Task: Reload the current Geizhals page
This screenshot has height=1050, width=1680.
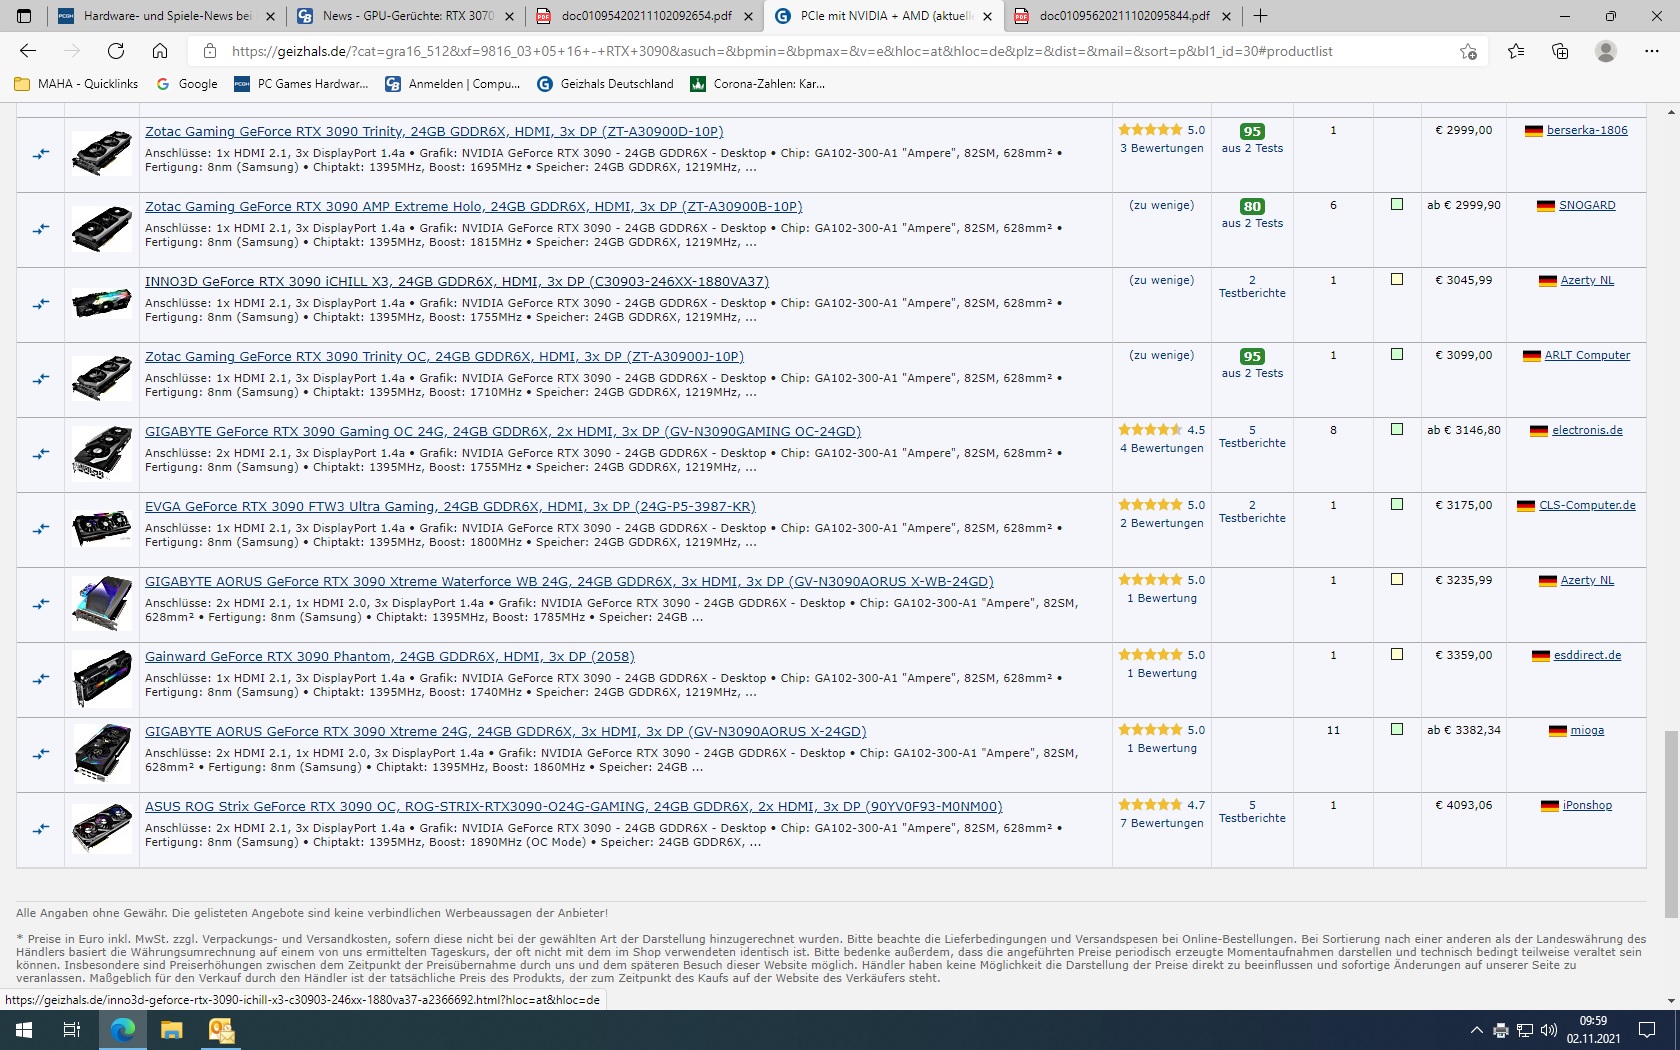Action: pos(116,51)
